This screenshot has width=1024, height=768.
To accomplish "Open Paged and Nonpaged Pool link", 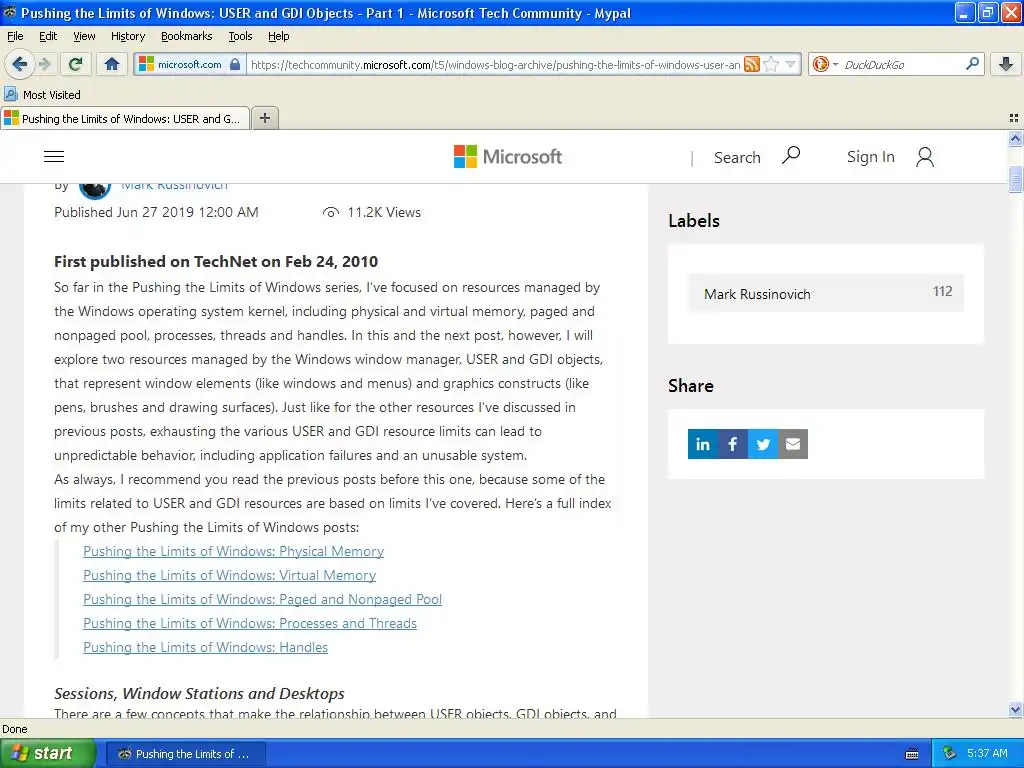I will (263, 600).
